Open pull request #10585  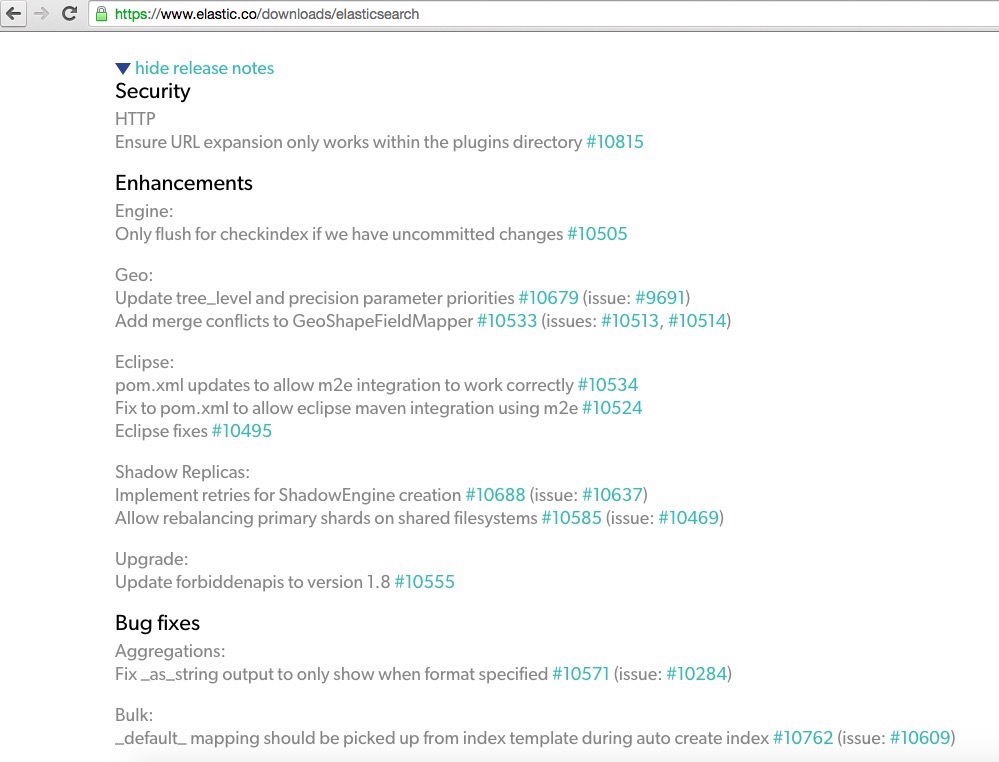pos(571,517)
